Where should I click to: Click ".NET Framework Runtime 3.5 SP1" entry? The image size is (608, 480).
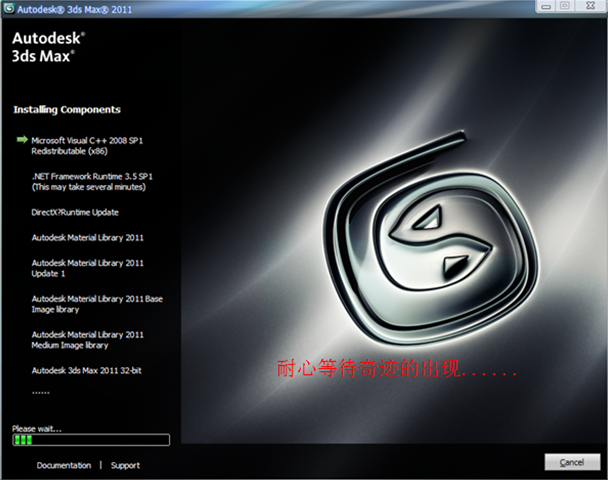click(92, 182)
